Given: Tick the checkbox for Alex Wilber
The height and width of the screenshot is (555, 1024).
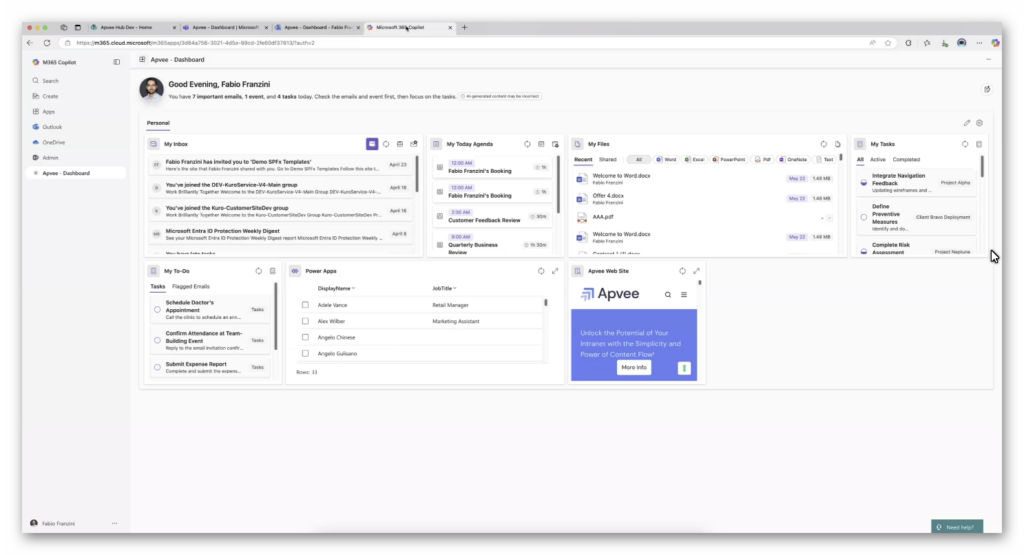Looking at the screenshot, I should 305,321.
